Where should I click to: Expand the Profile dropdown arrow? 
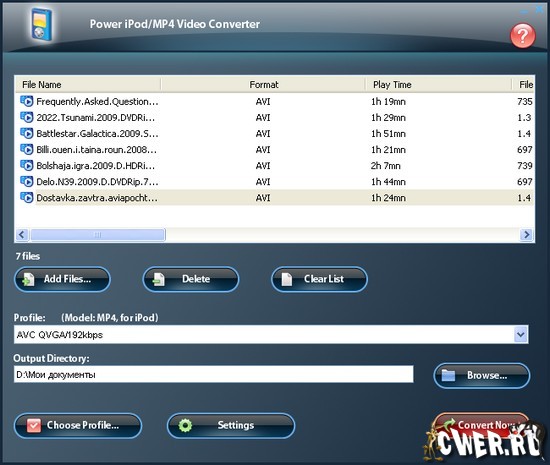(521, 335)
